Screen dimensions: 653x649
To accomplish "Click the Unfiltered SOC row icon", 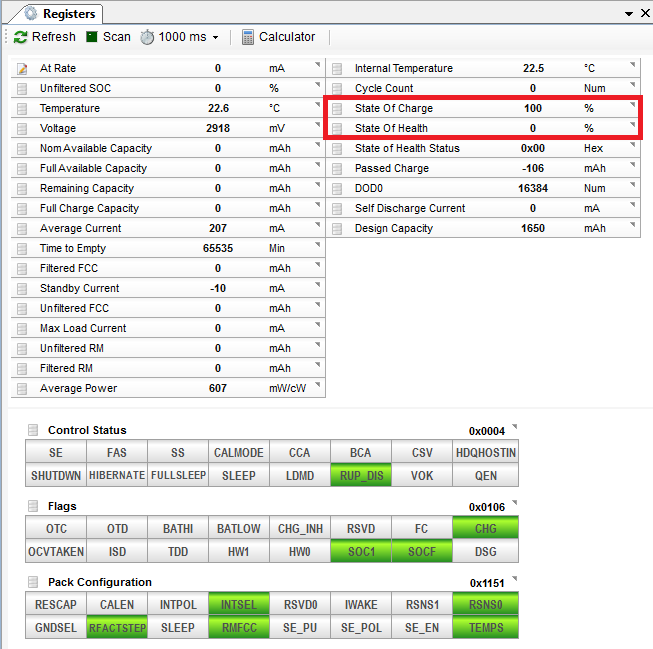I will pyautogui.click(x=22, y=88).
